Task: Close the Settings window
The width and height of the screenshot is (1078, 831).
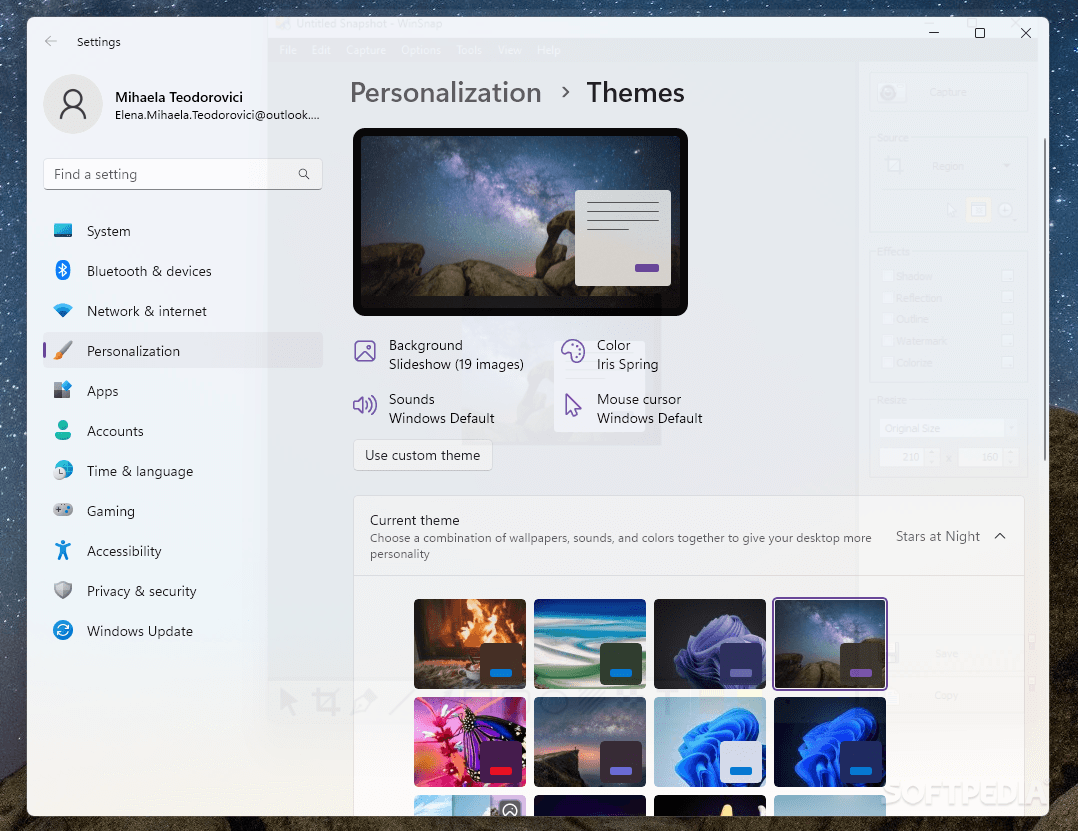Action: pyautogui.click(x=1026, y=32)
